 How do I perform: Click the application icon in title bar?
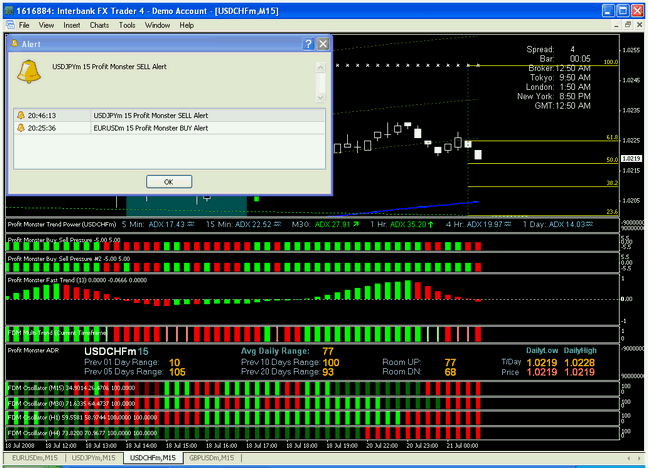[9, 11]
